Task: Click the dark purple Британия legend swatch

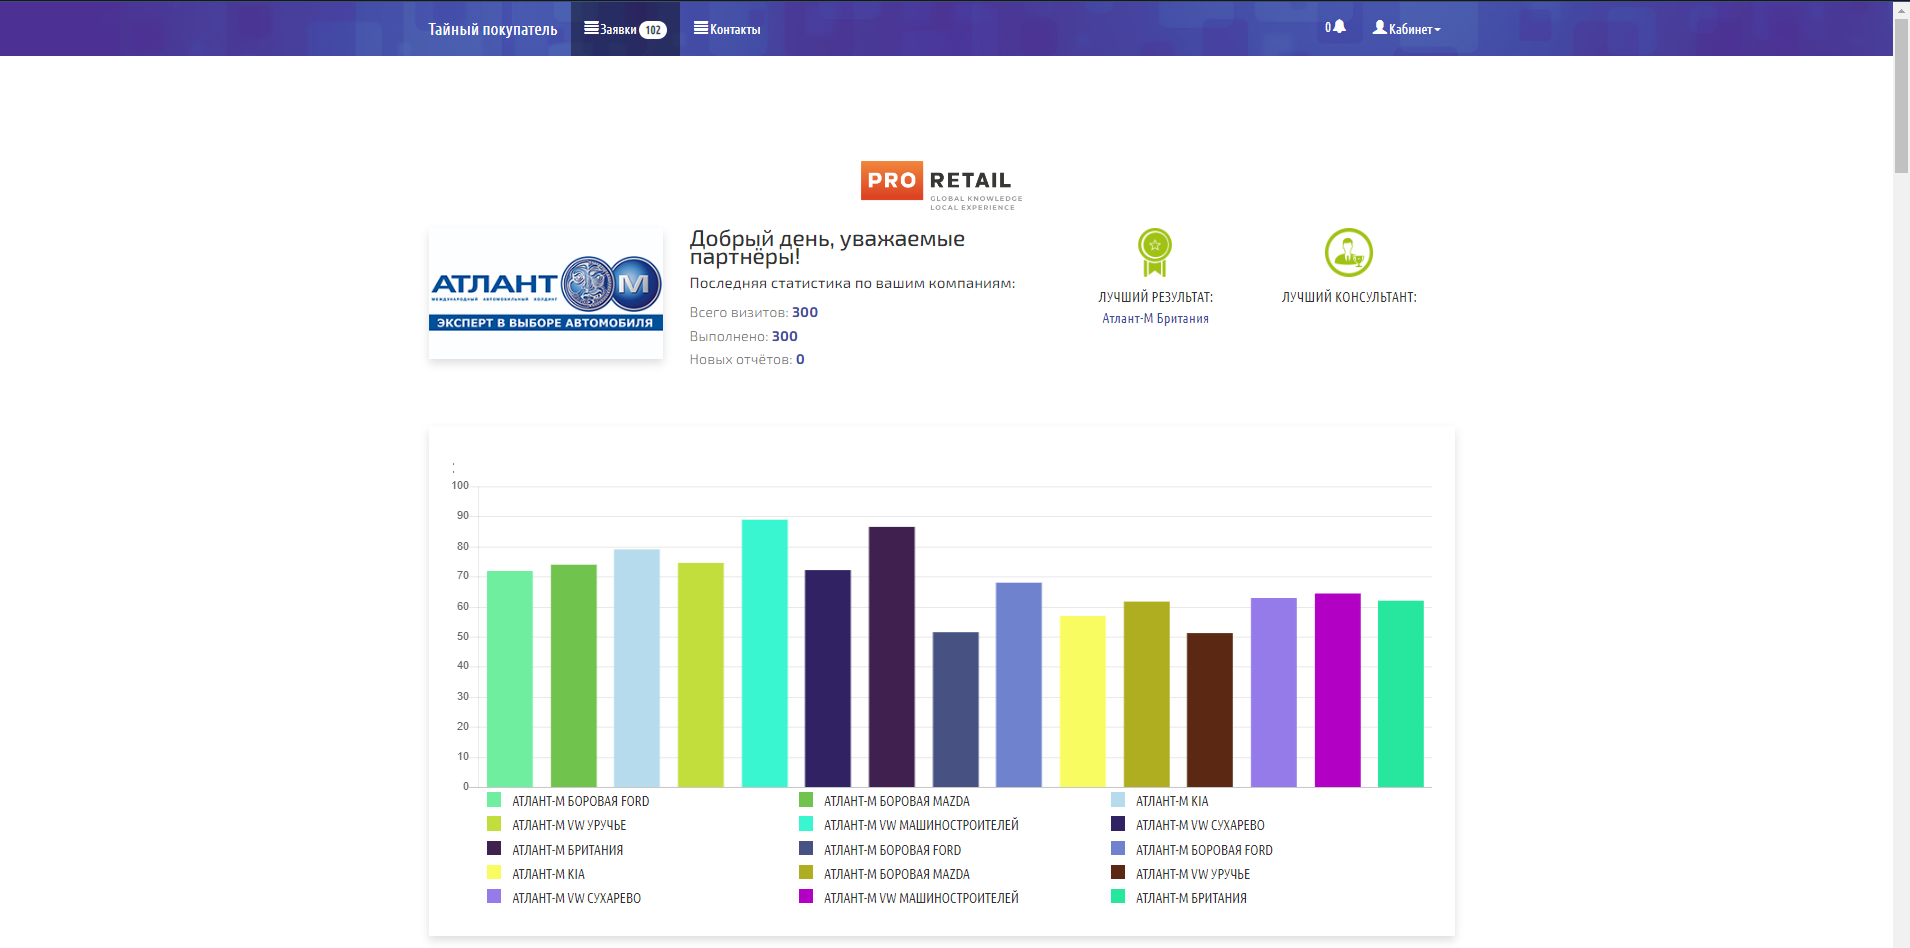Action: (x=494, y=848)
